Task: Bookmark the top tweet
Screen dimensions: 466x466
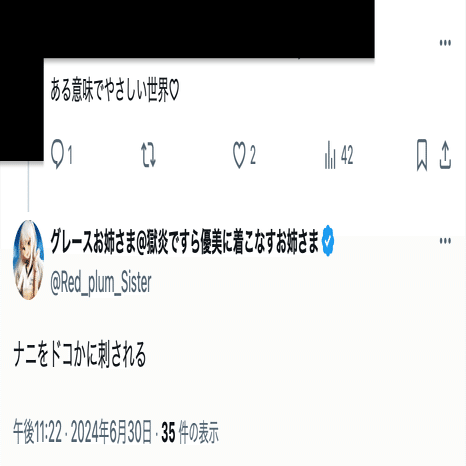Action: (422, 155)
